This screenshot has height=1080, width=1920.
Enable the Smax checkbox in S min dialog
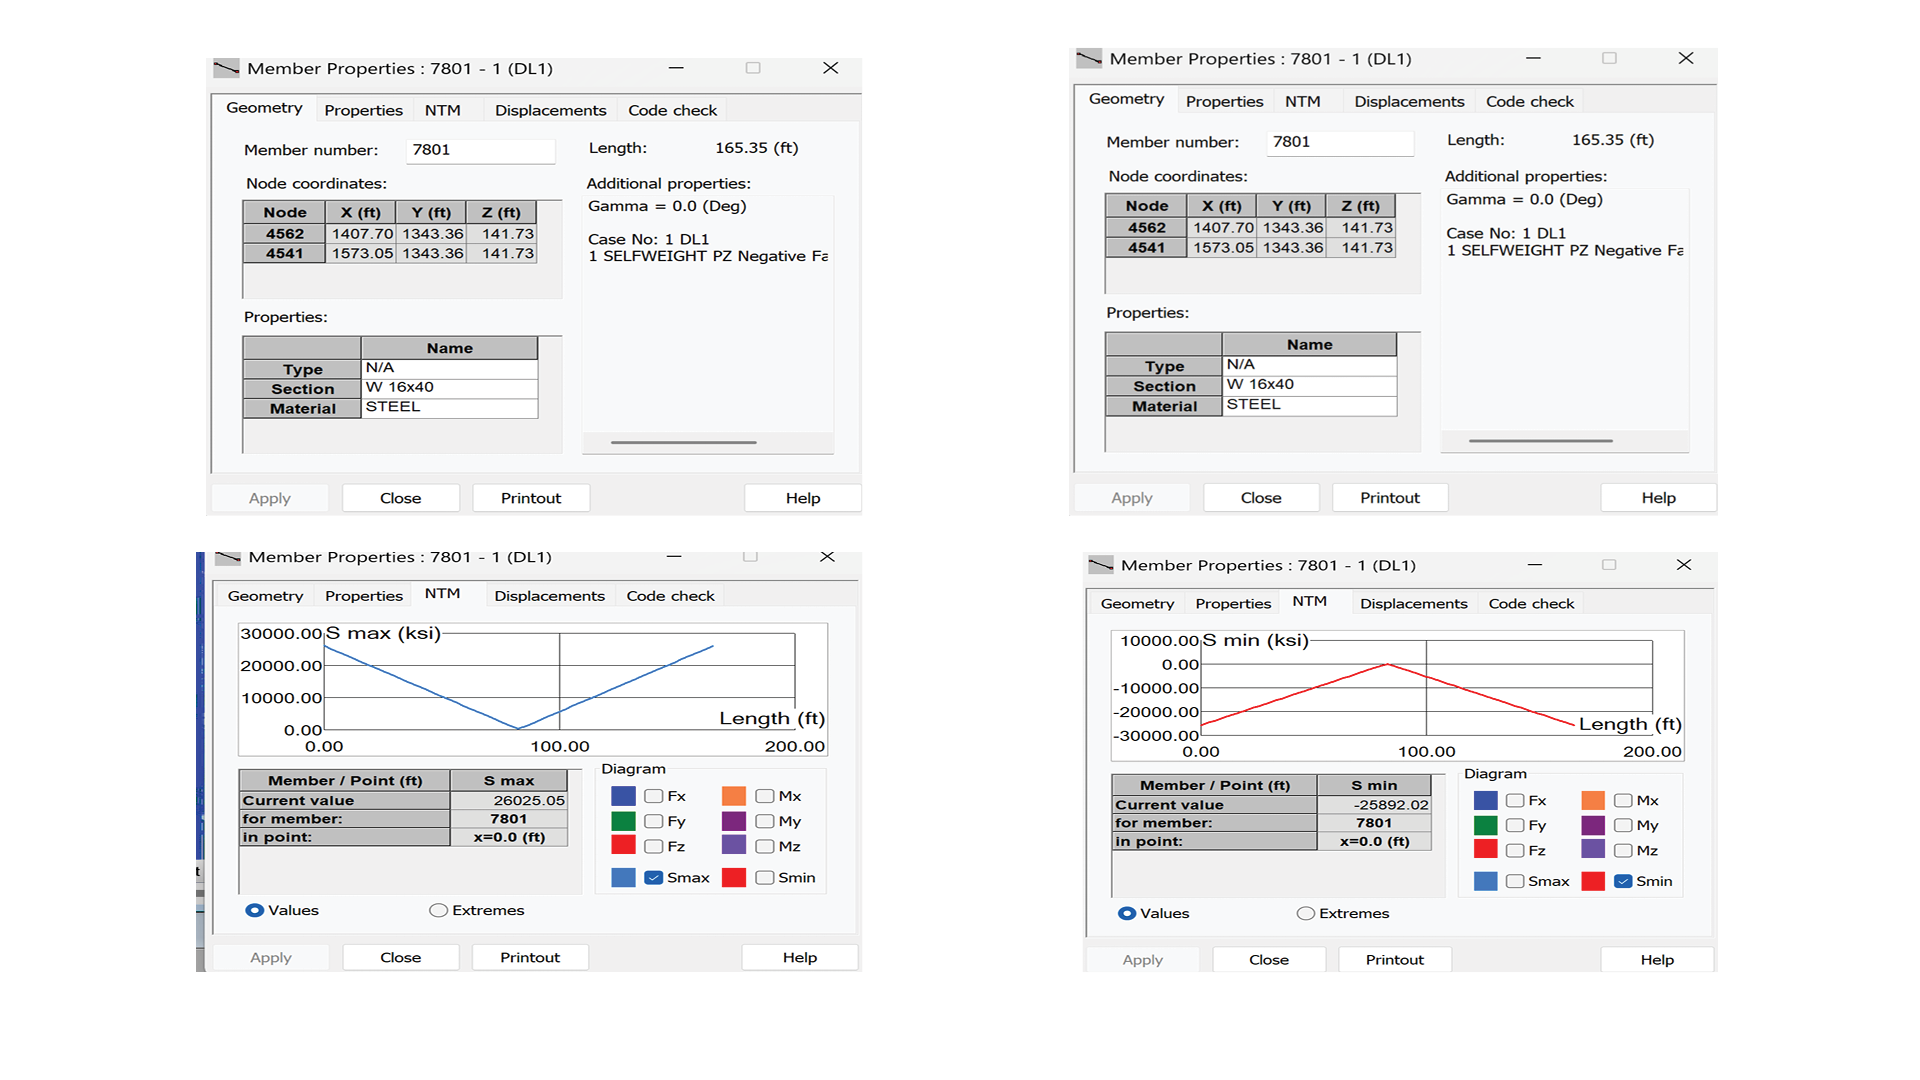pyautogui.click(x=1515, y=881)
